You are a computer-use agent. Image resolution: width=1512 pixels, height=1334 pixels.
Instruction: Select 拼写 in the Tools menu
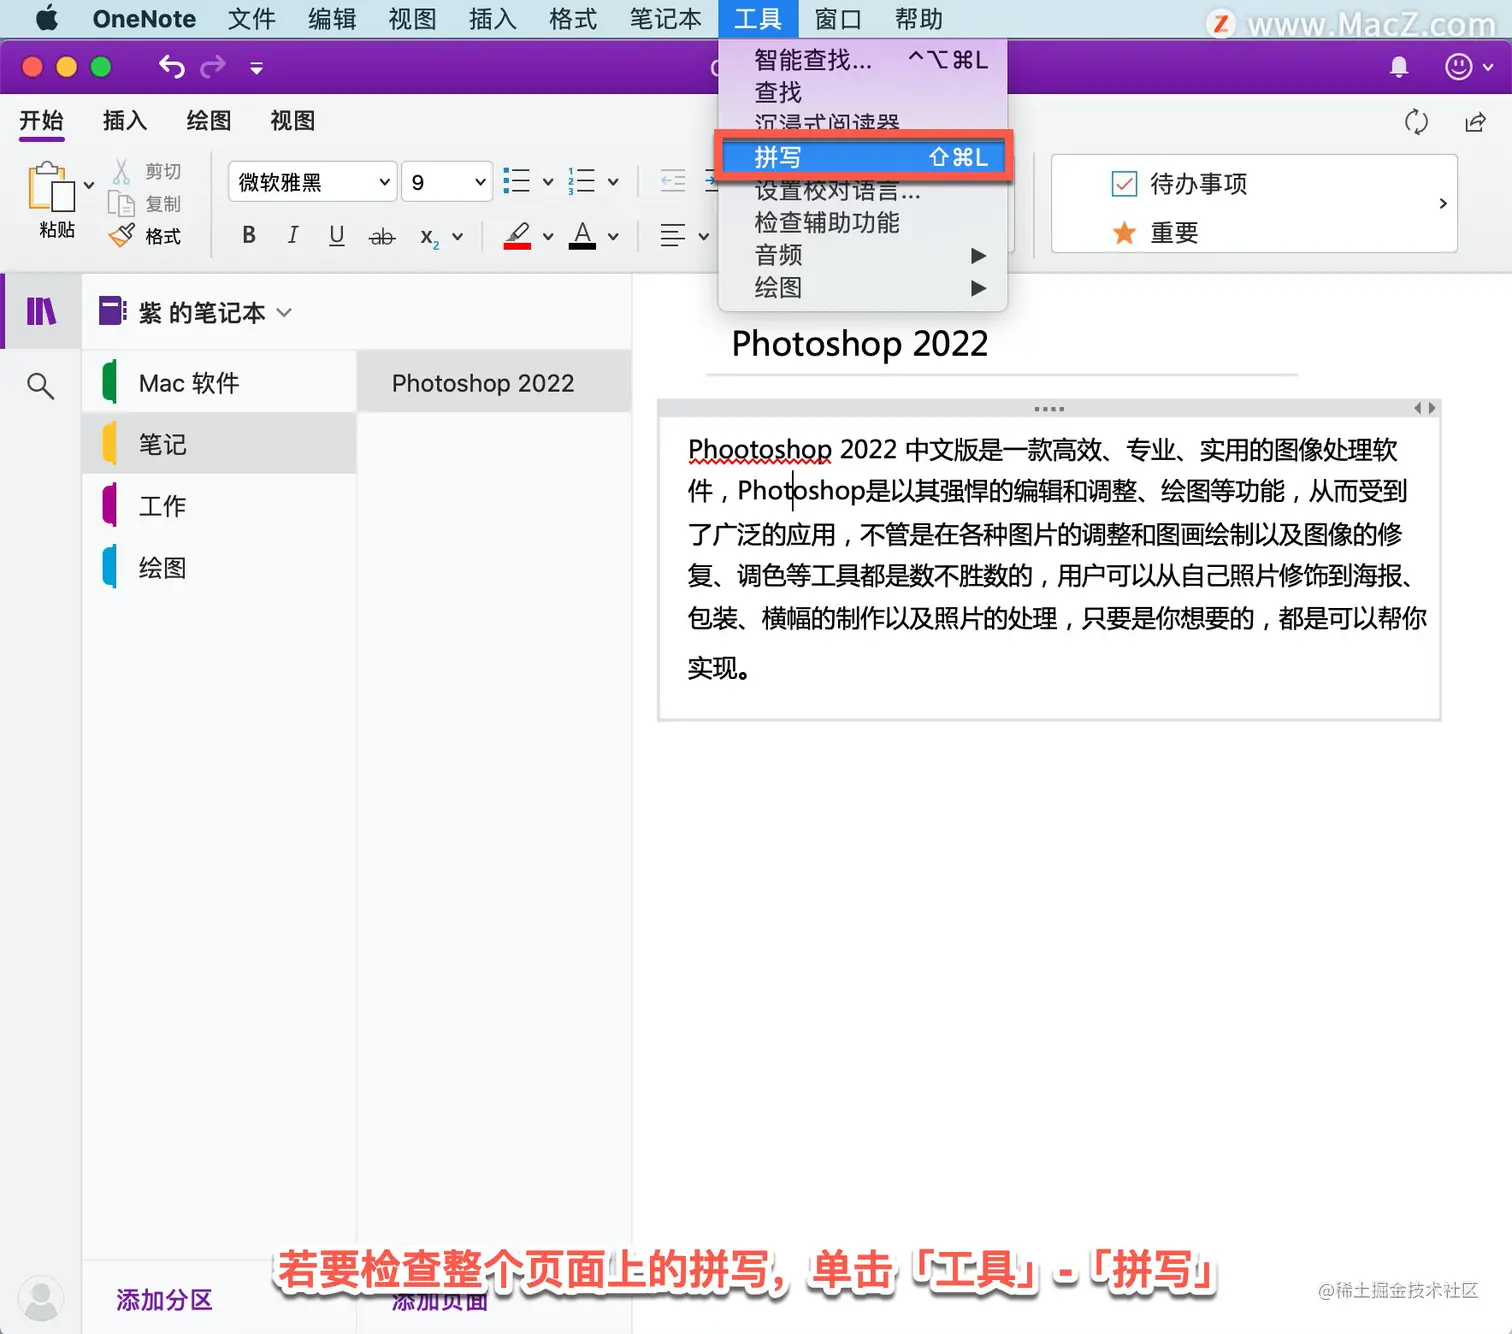click(864, 157)
